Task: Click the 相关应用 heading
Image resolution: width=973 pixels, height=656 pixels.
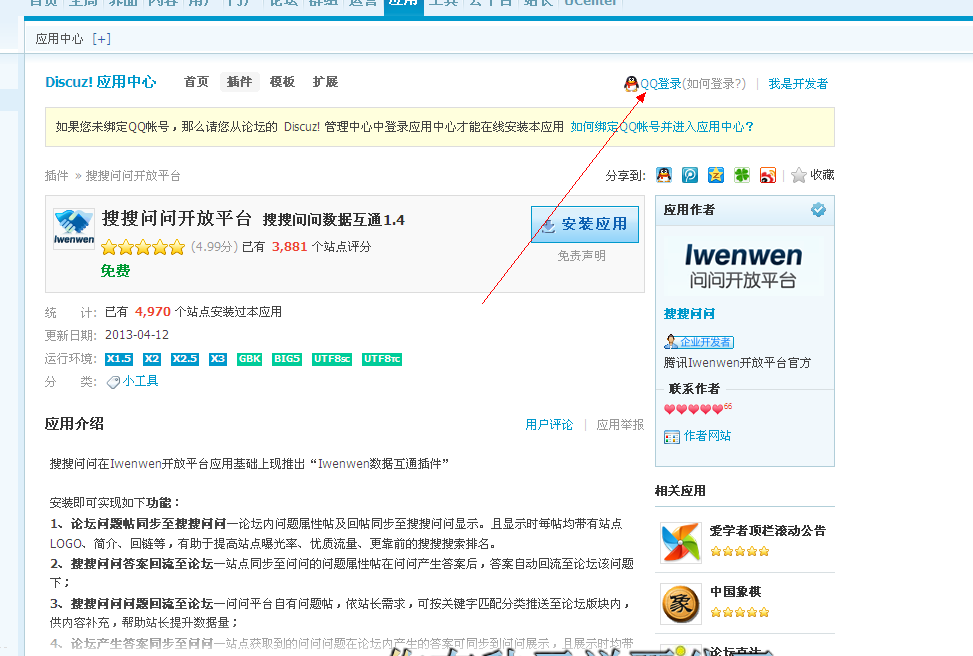Action: click(680, 491)
